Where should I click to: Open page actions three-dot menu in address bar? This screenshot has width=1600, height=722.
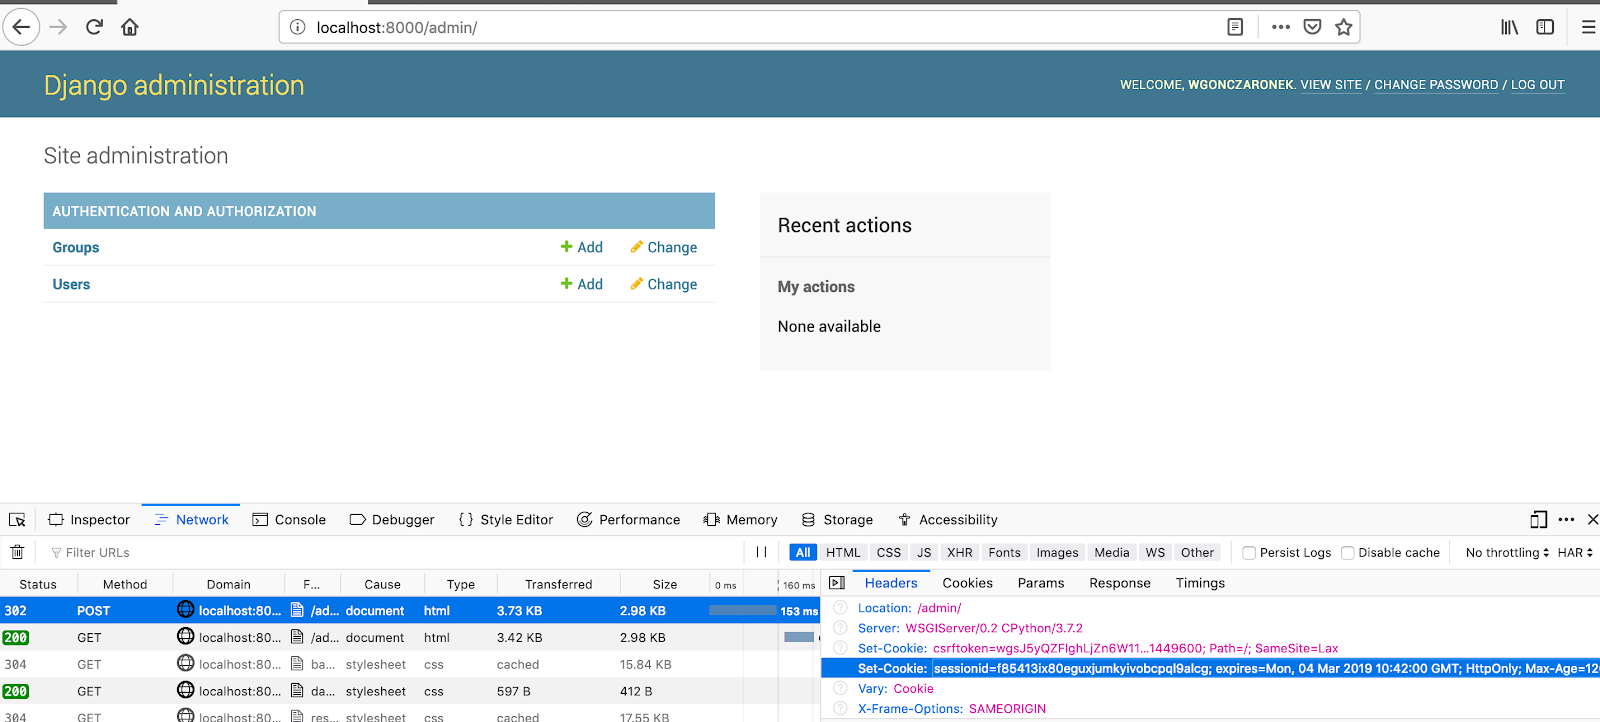tap(1281, 27)
